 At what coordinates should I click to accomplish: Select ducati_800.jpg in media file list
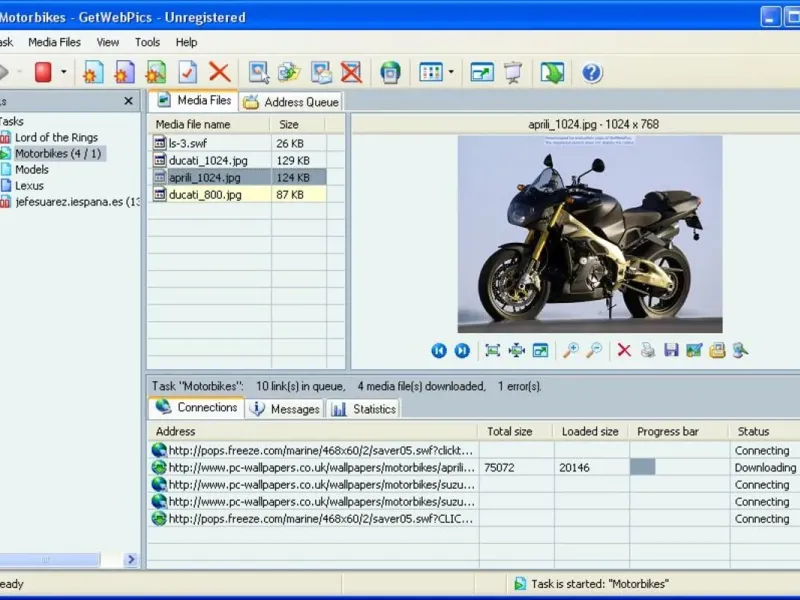tap(205, 194)
